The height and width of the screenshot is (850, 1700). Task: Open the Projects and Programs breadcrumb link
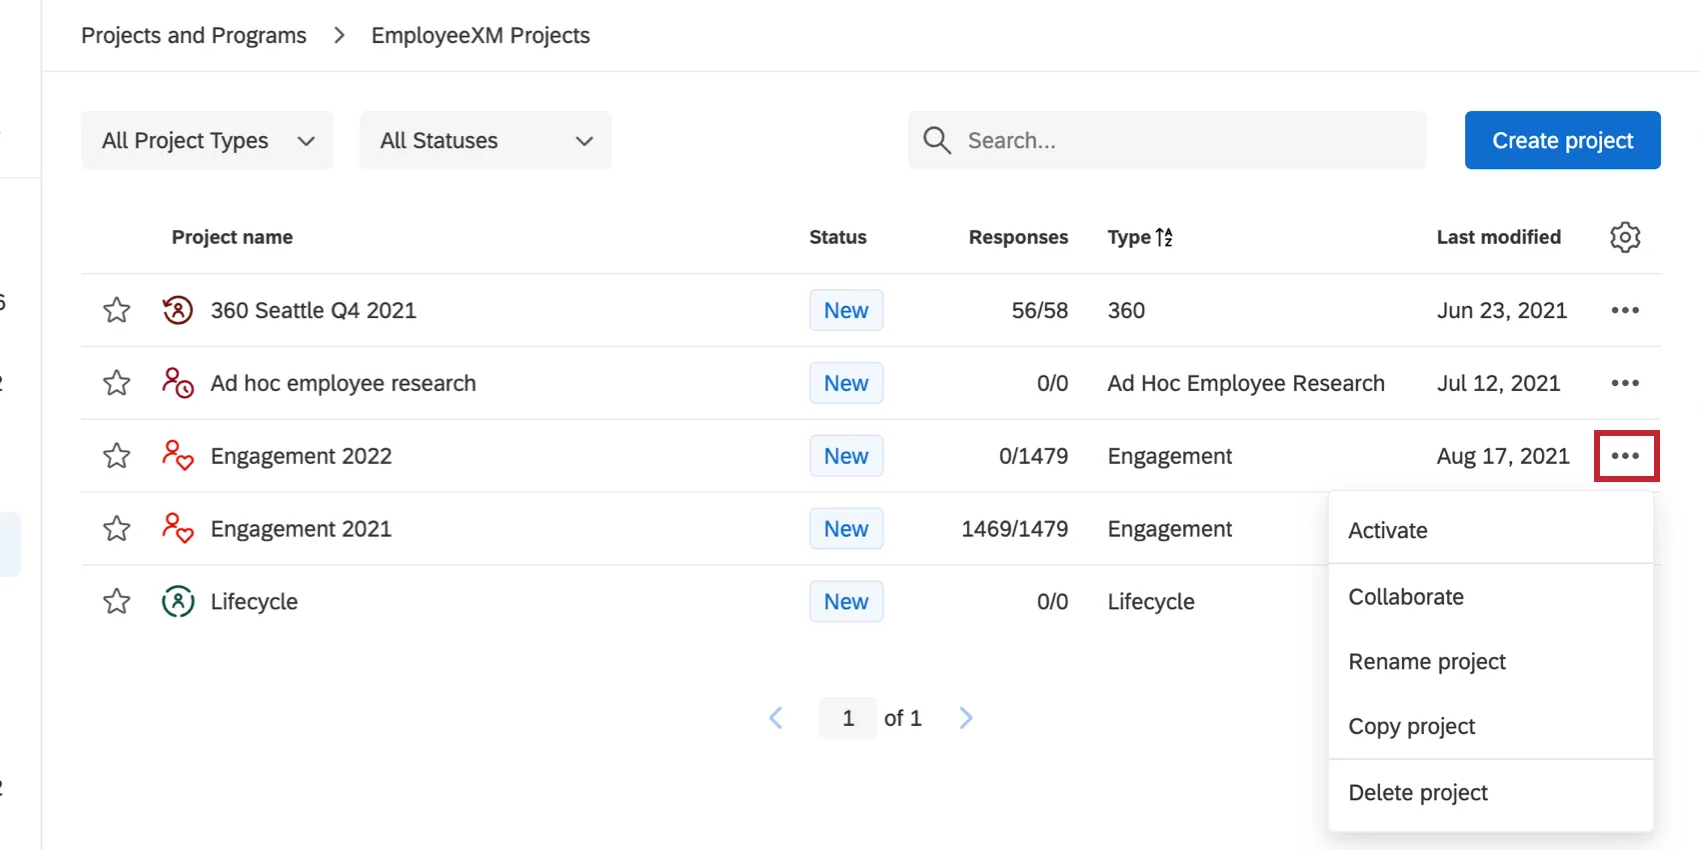point(194,36)
